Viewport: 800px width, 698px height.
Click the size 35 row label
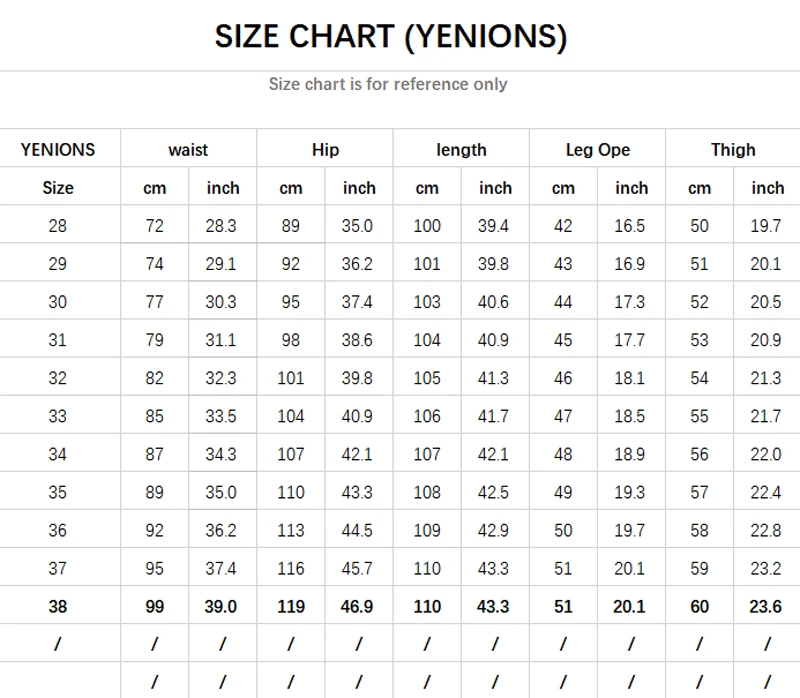[x=58, y=492]
